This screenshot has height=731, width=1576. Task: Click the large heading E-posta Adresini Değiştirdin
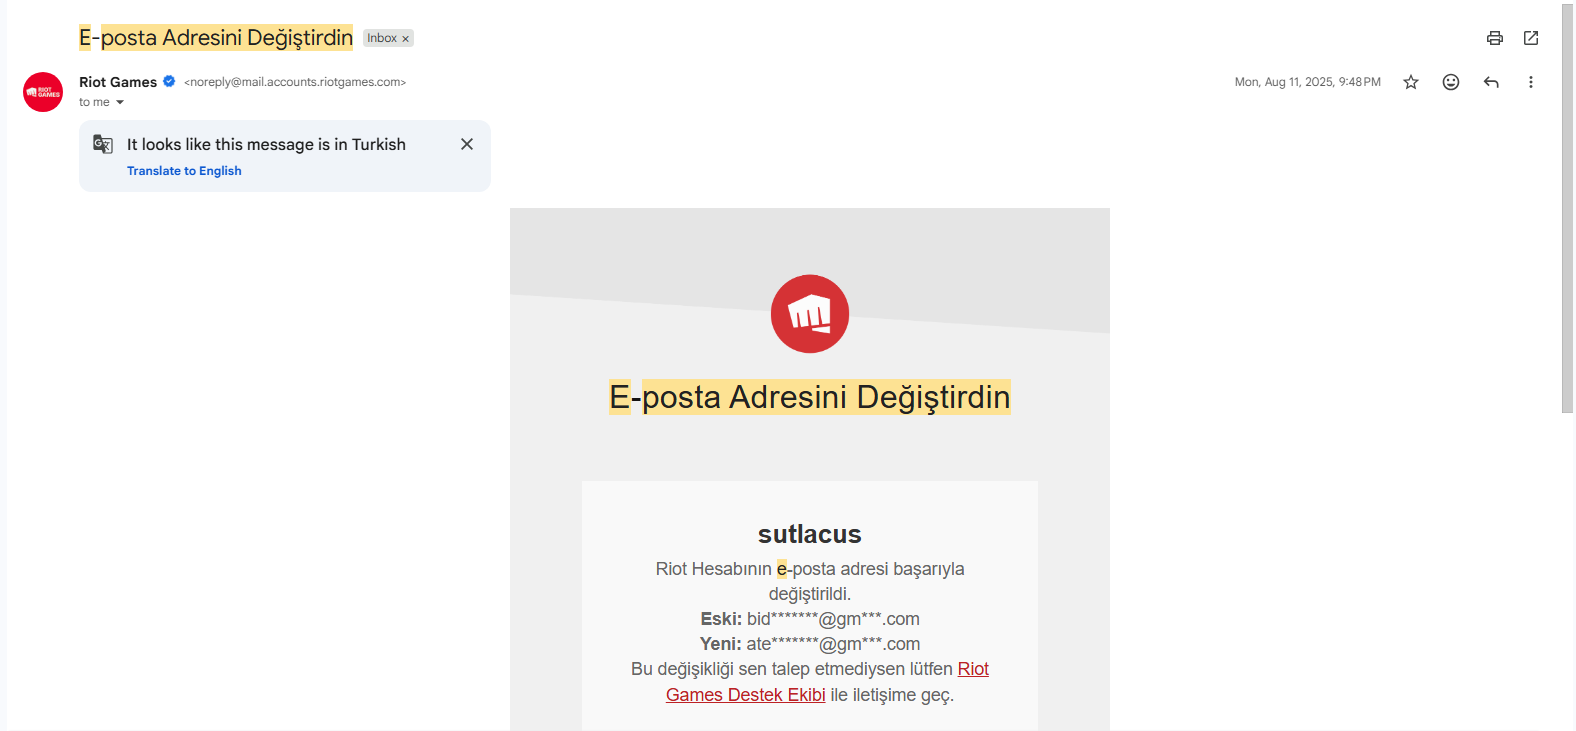[x=810, y=397]
